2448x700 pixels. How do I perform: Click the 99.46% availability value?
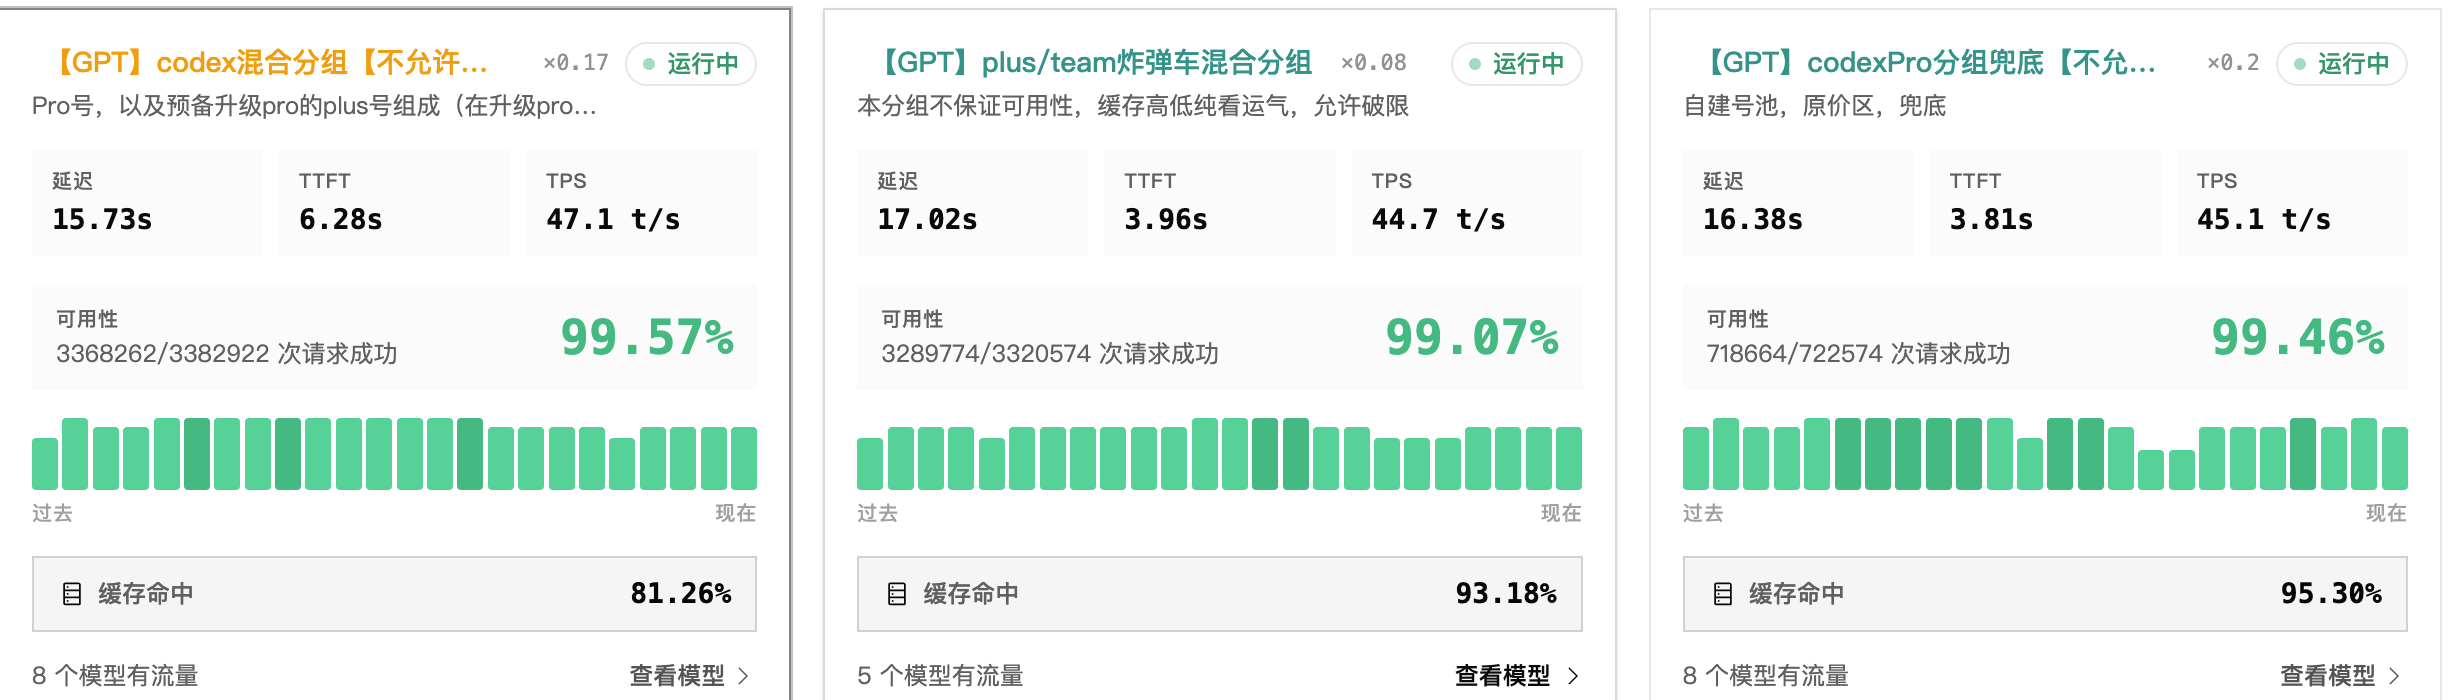2298,337
